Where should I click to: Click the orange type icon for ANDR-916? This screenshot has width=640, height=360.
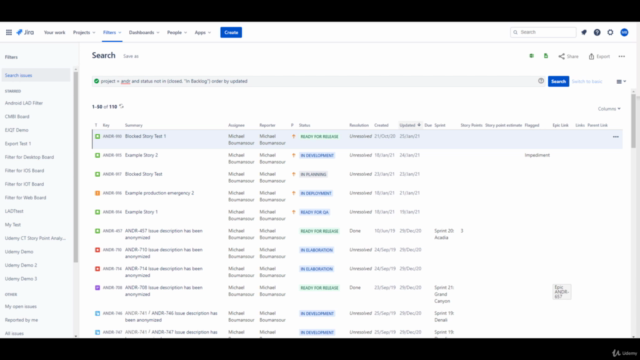pos(98,193)
